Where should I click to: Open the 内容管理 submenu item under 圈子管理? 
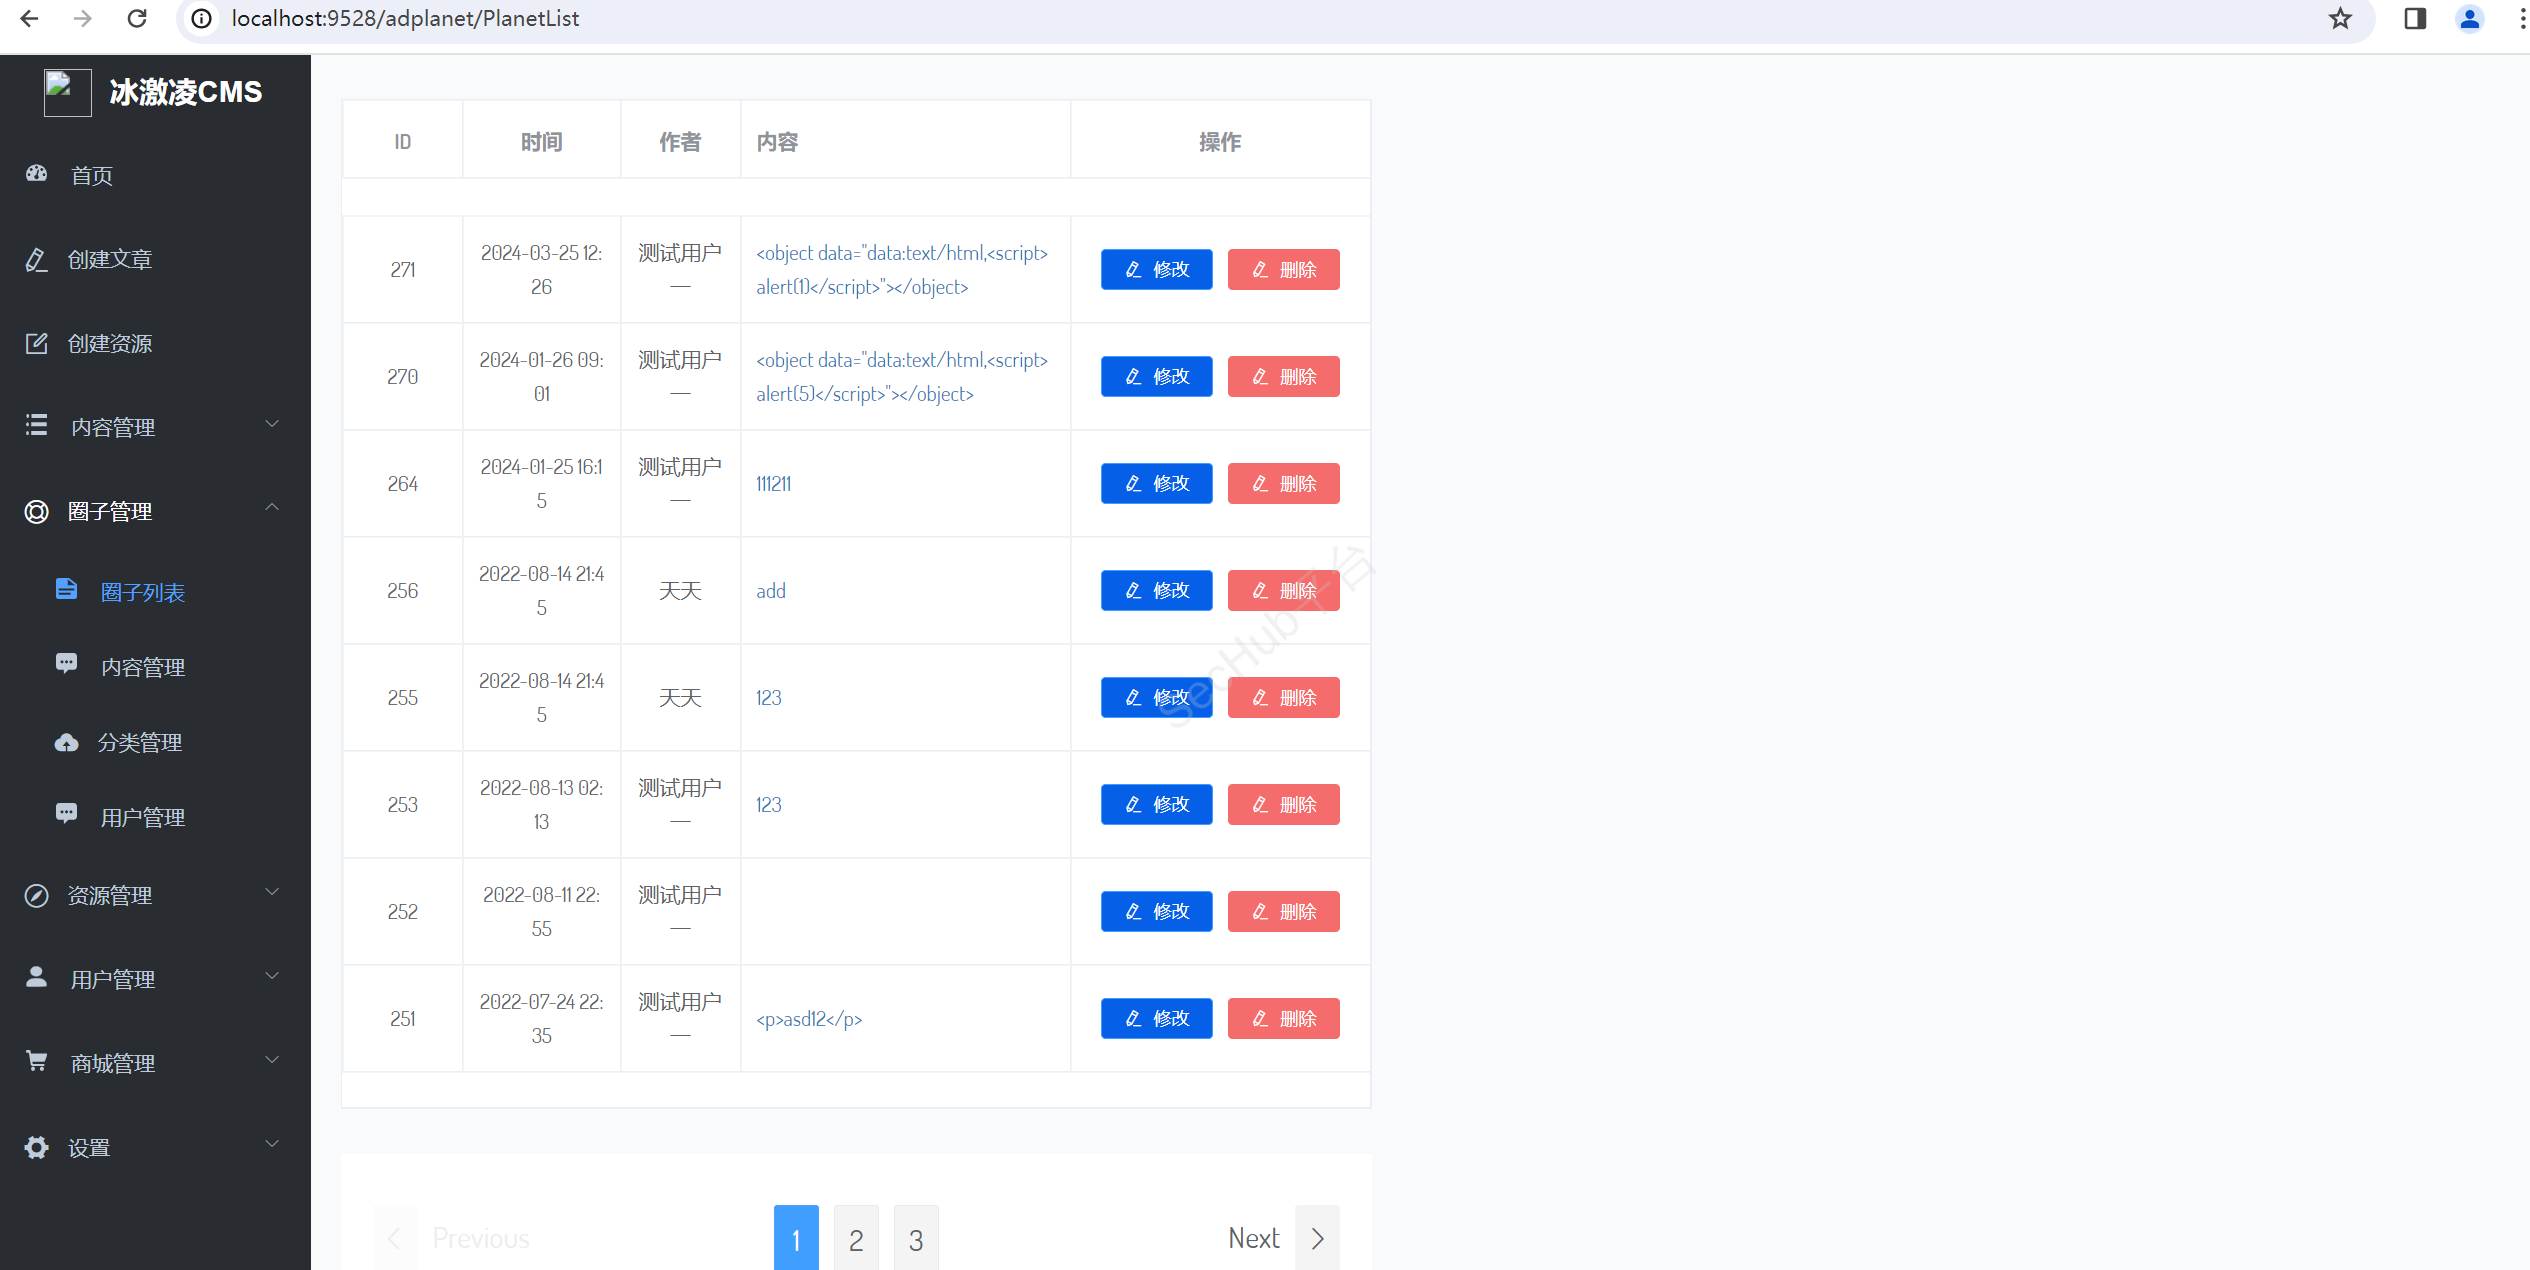[142, 667]
